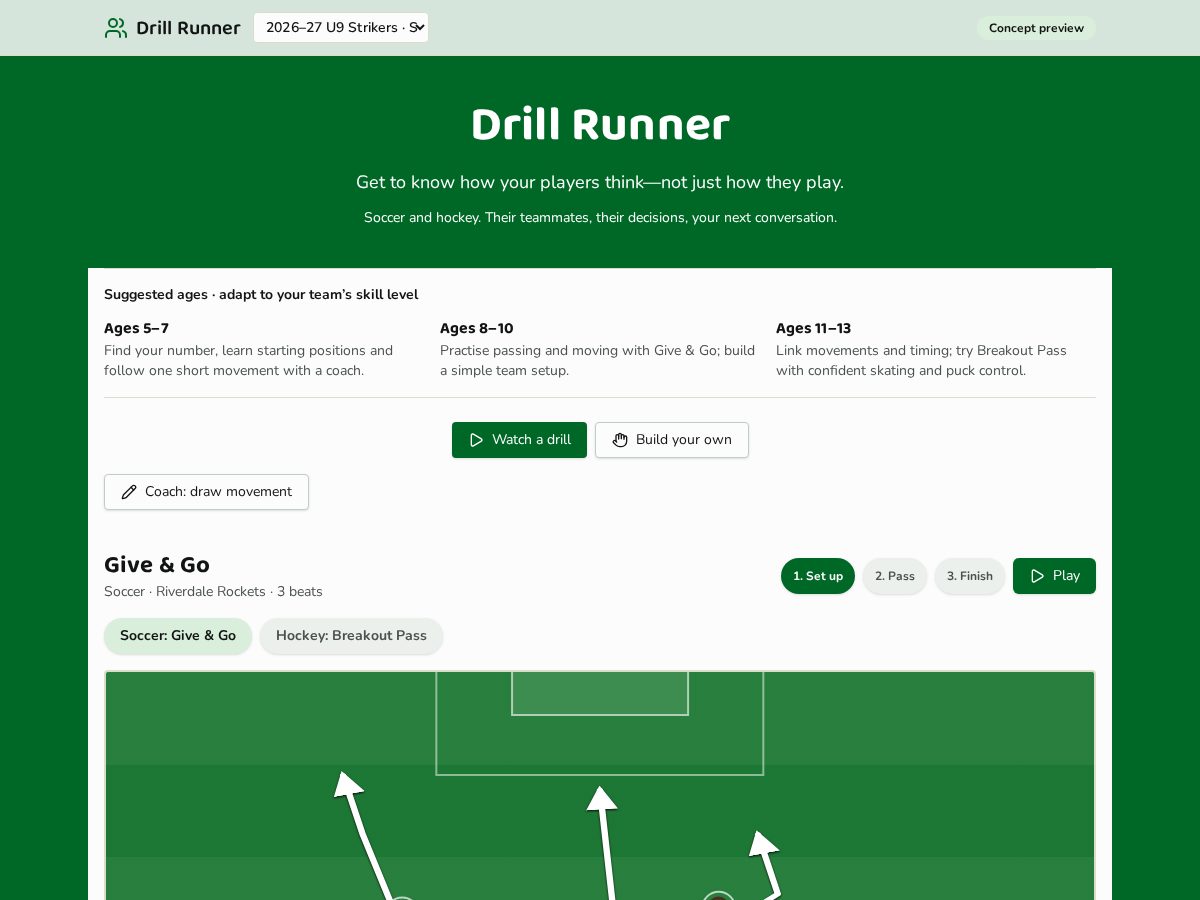1200x900 pixels.
Task: Select the 2. Pass beat step
Action: (x=895, y=576)
